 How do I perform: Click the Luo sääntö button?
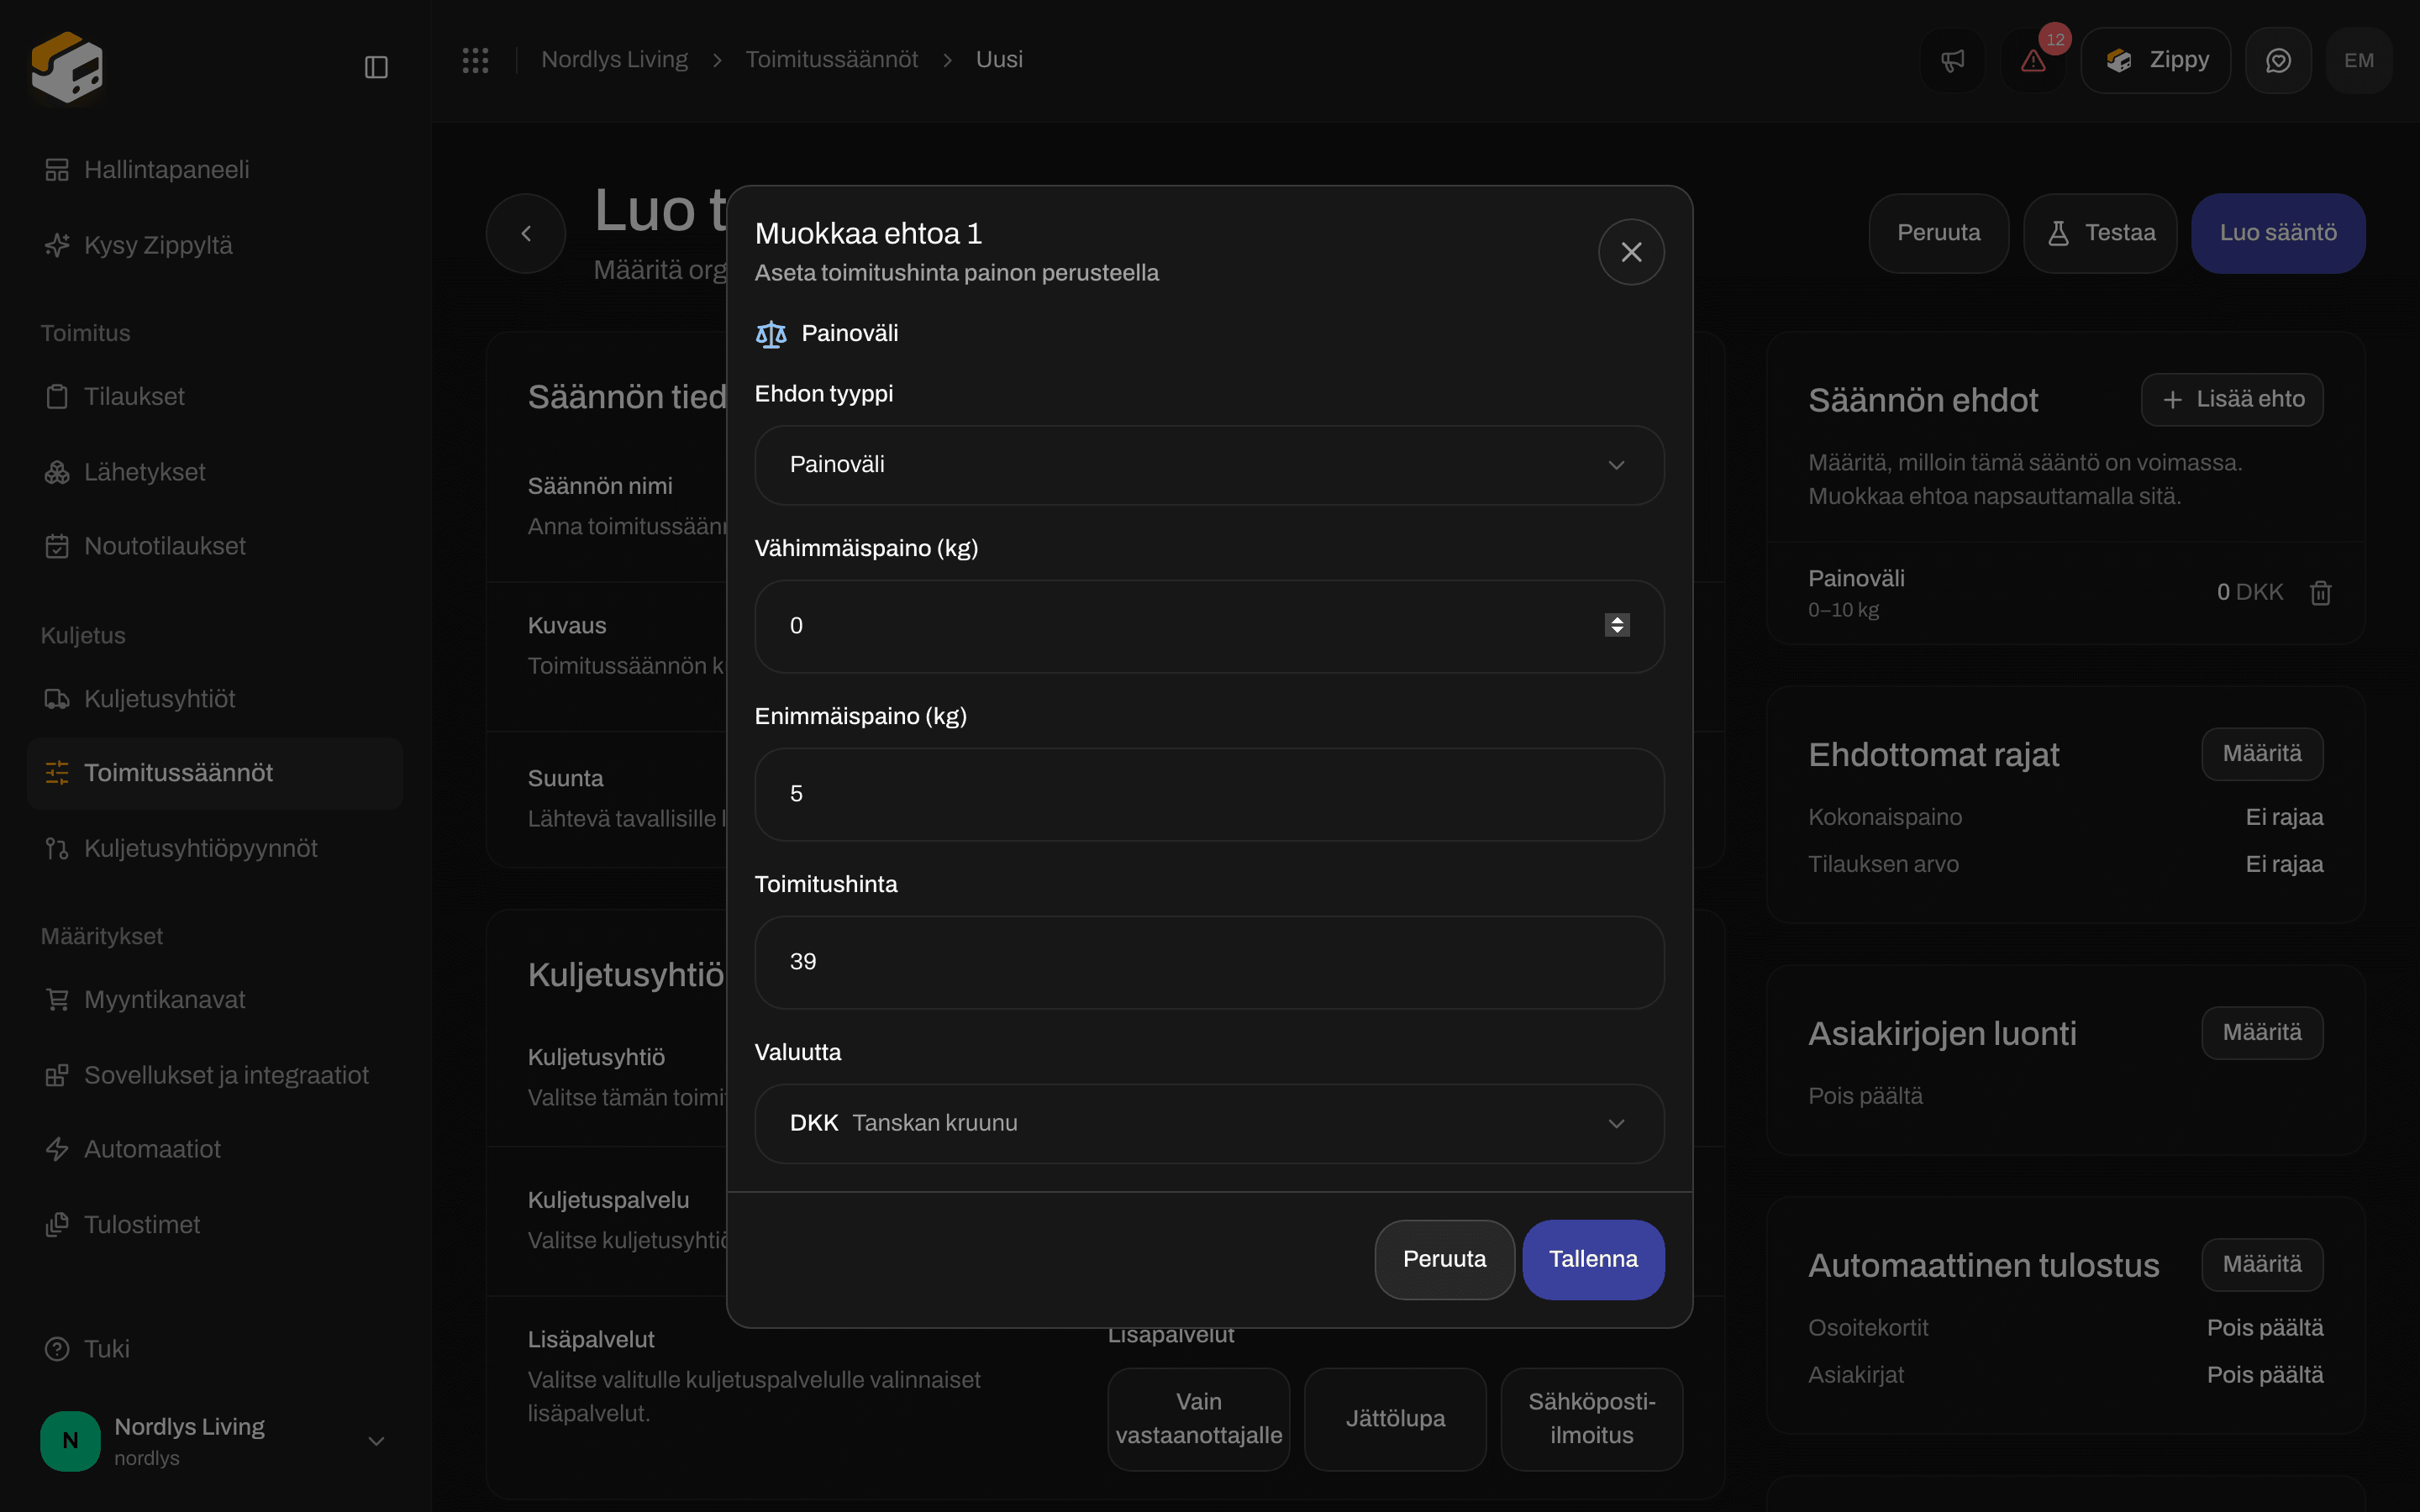[2278, 233]
